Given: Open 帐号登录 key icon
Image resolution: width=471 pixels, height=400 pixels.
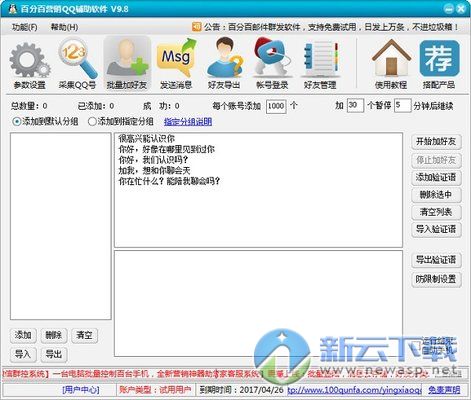Looking at the screenshot, I should click(x=272, y=64).
